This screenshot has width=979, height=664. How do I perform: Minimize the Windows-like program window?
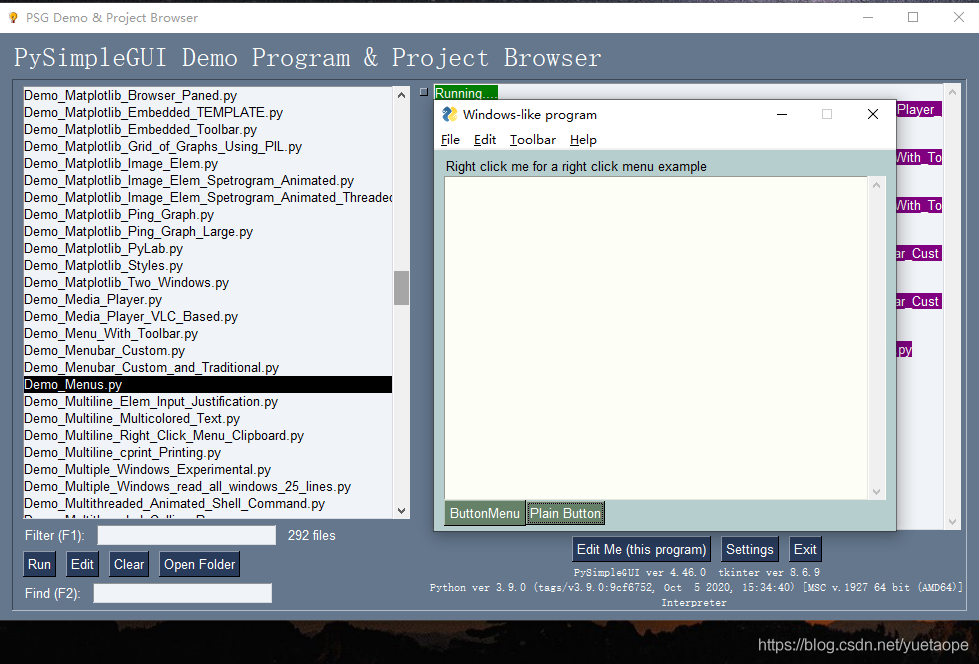click(x=782, y=114)
